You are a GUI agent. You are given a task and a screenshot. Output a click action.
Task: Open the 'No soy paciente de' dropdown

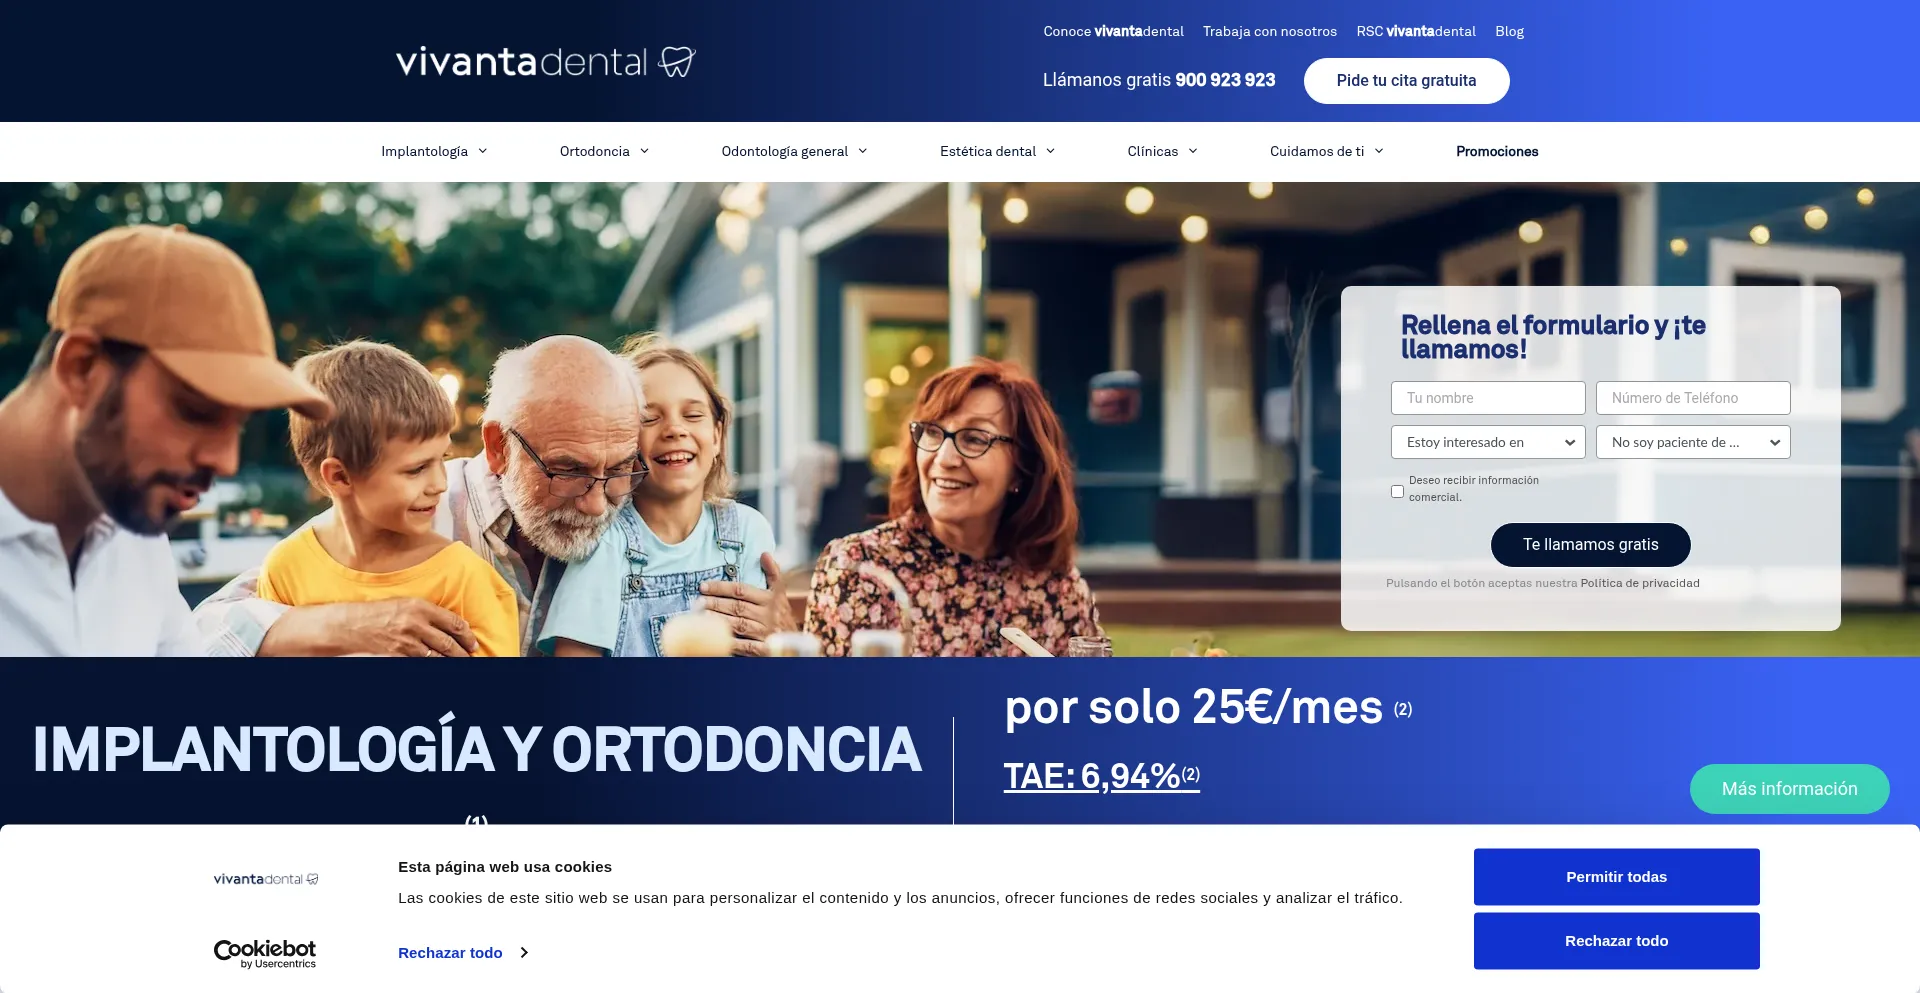click(1693, 442)
